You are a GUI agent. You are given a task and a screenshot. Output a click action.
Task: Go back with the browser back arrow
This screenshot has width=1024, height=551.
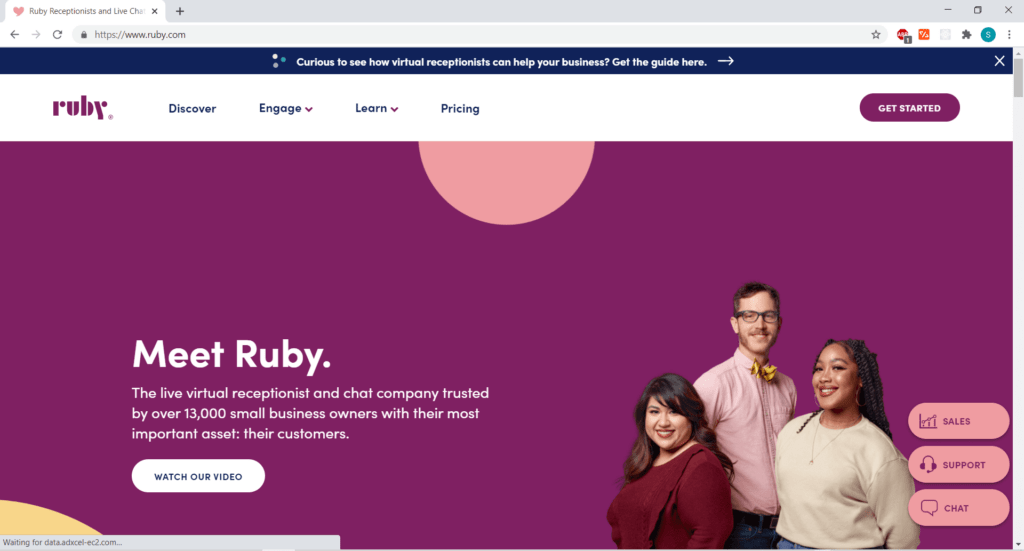coord(14,35)
